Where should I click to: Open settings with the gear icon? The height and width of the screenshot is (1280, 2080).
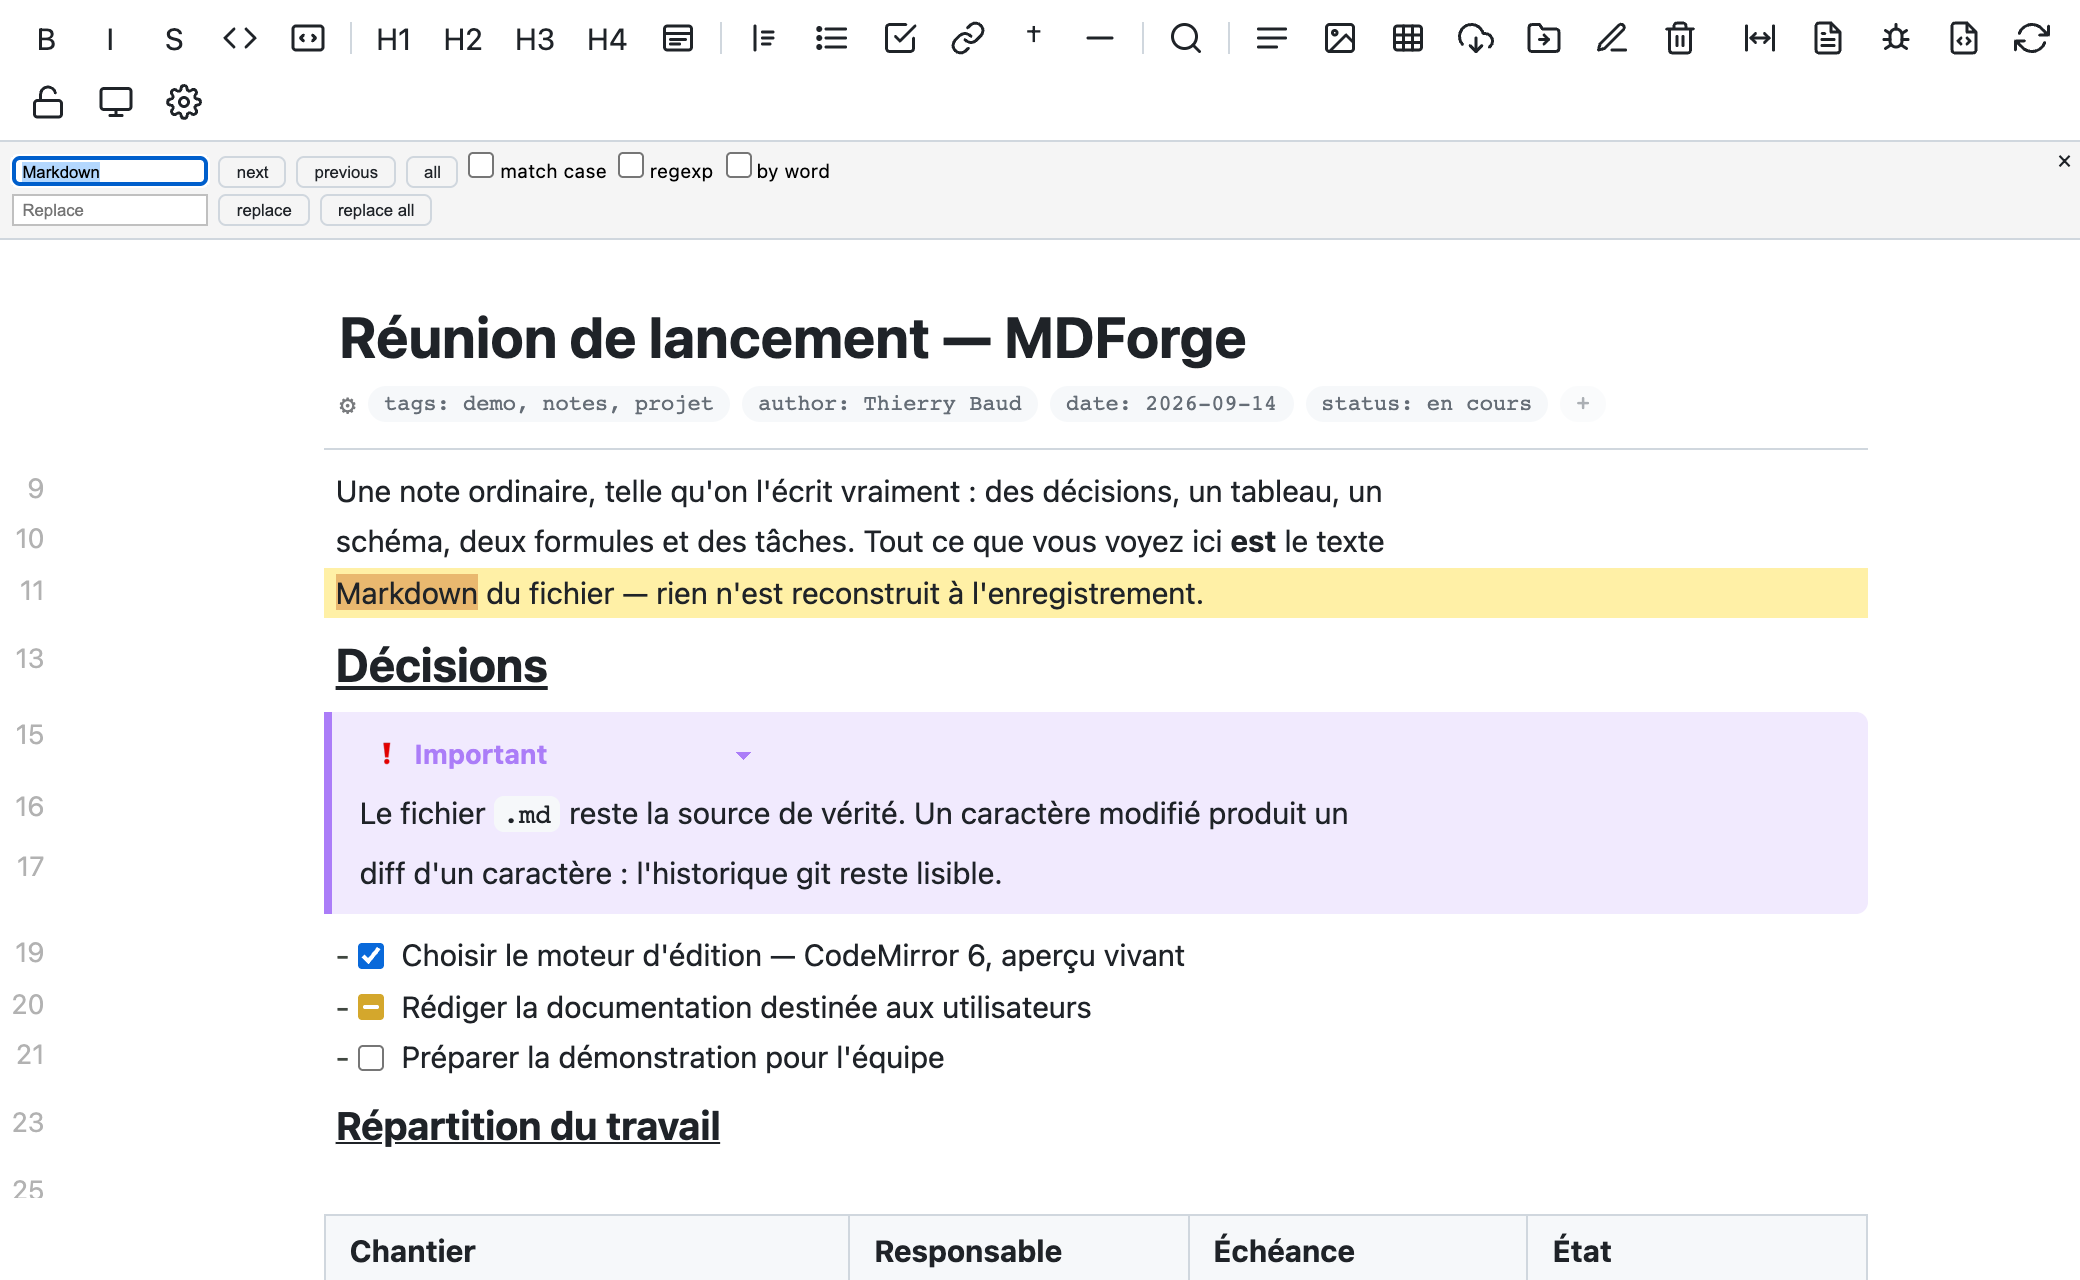pyautogui.click(x=184, y=102)
